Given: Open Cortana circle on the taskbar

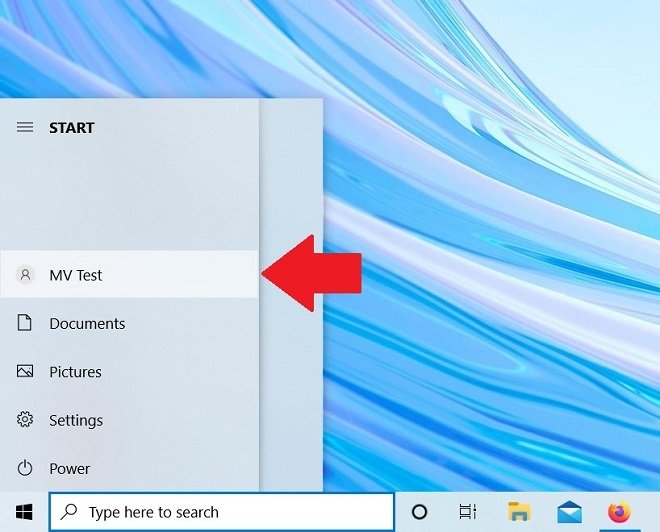Looking at the screenshot, I should 419,512.
